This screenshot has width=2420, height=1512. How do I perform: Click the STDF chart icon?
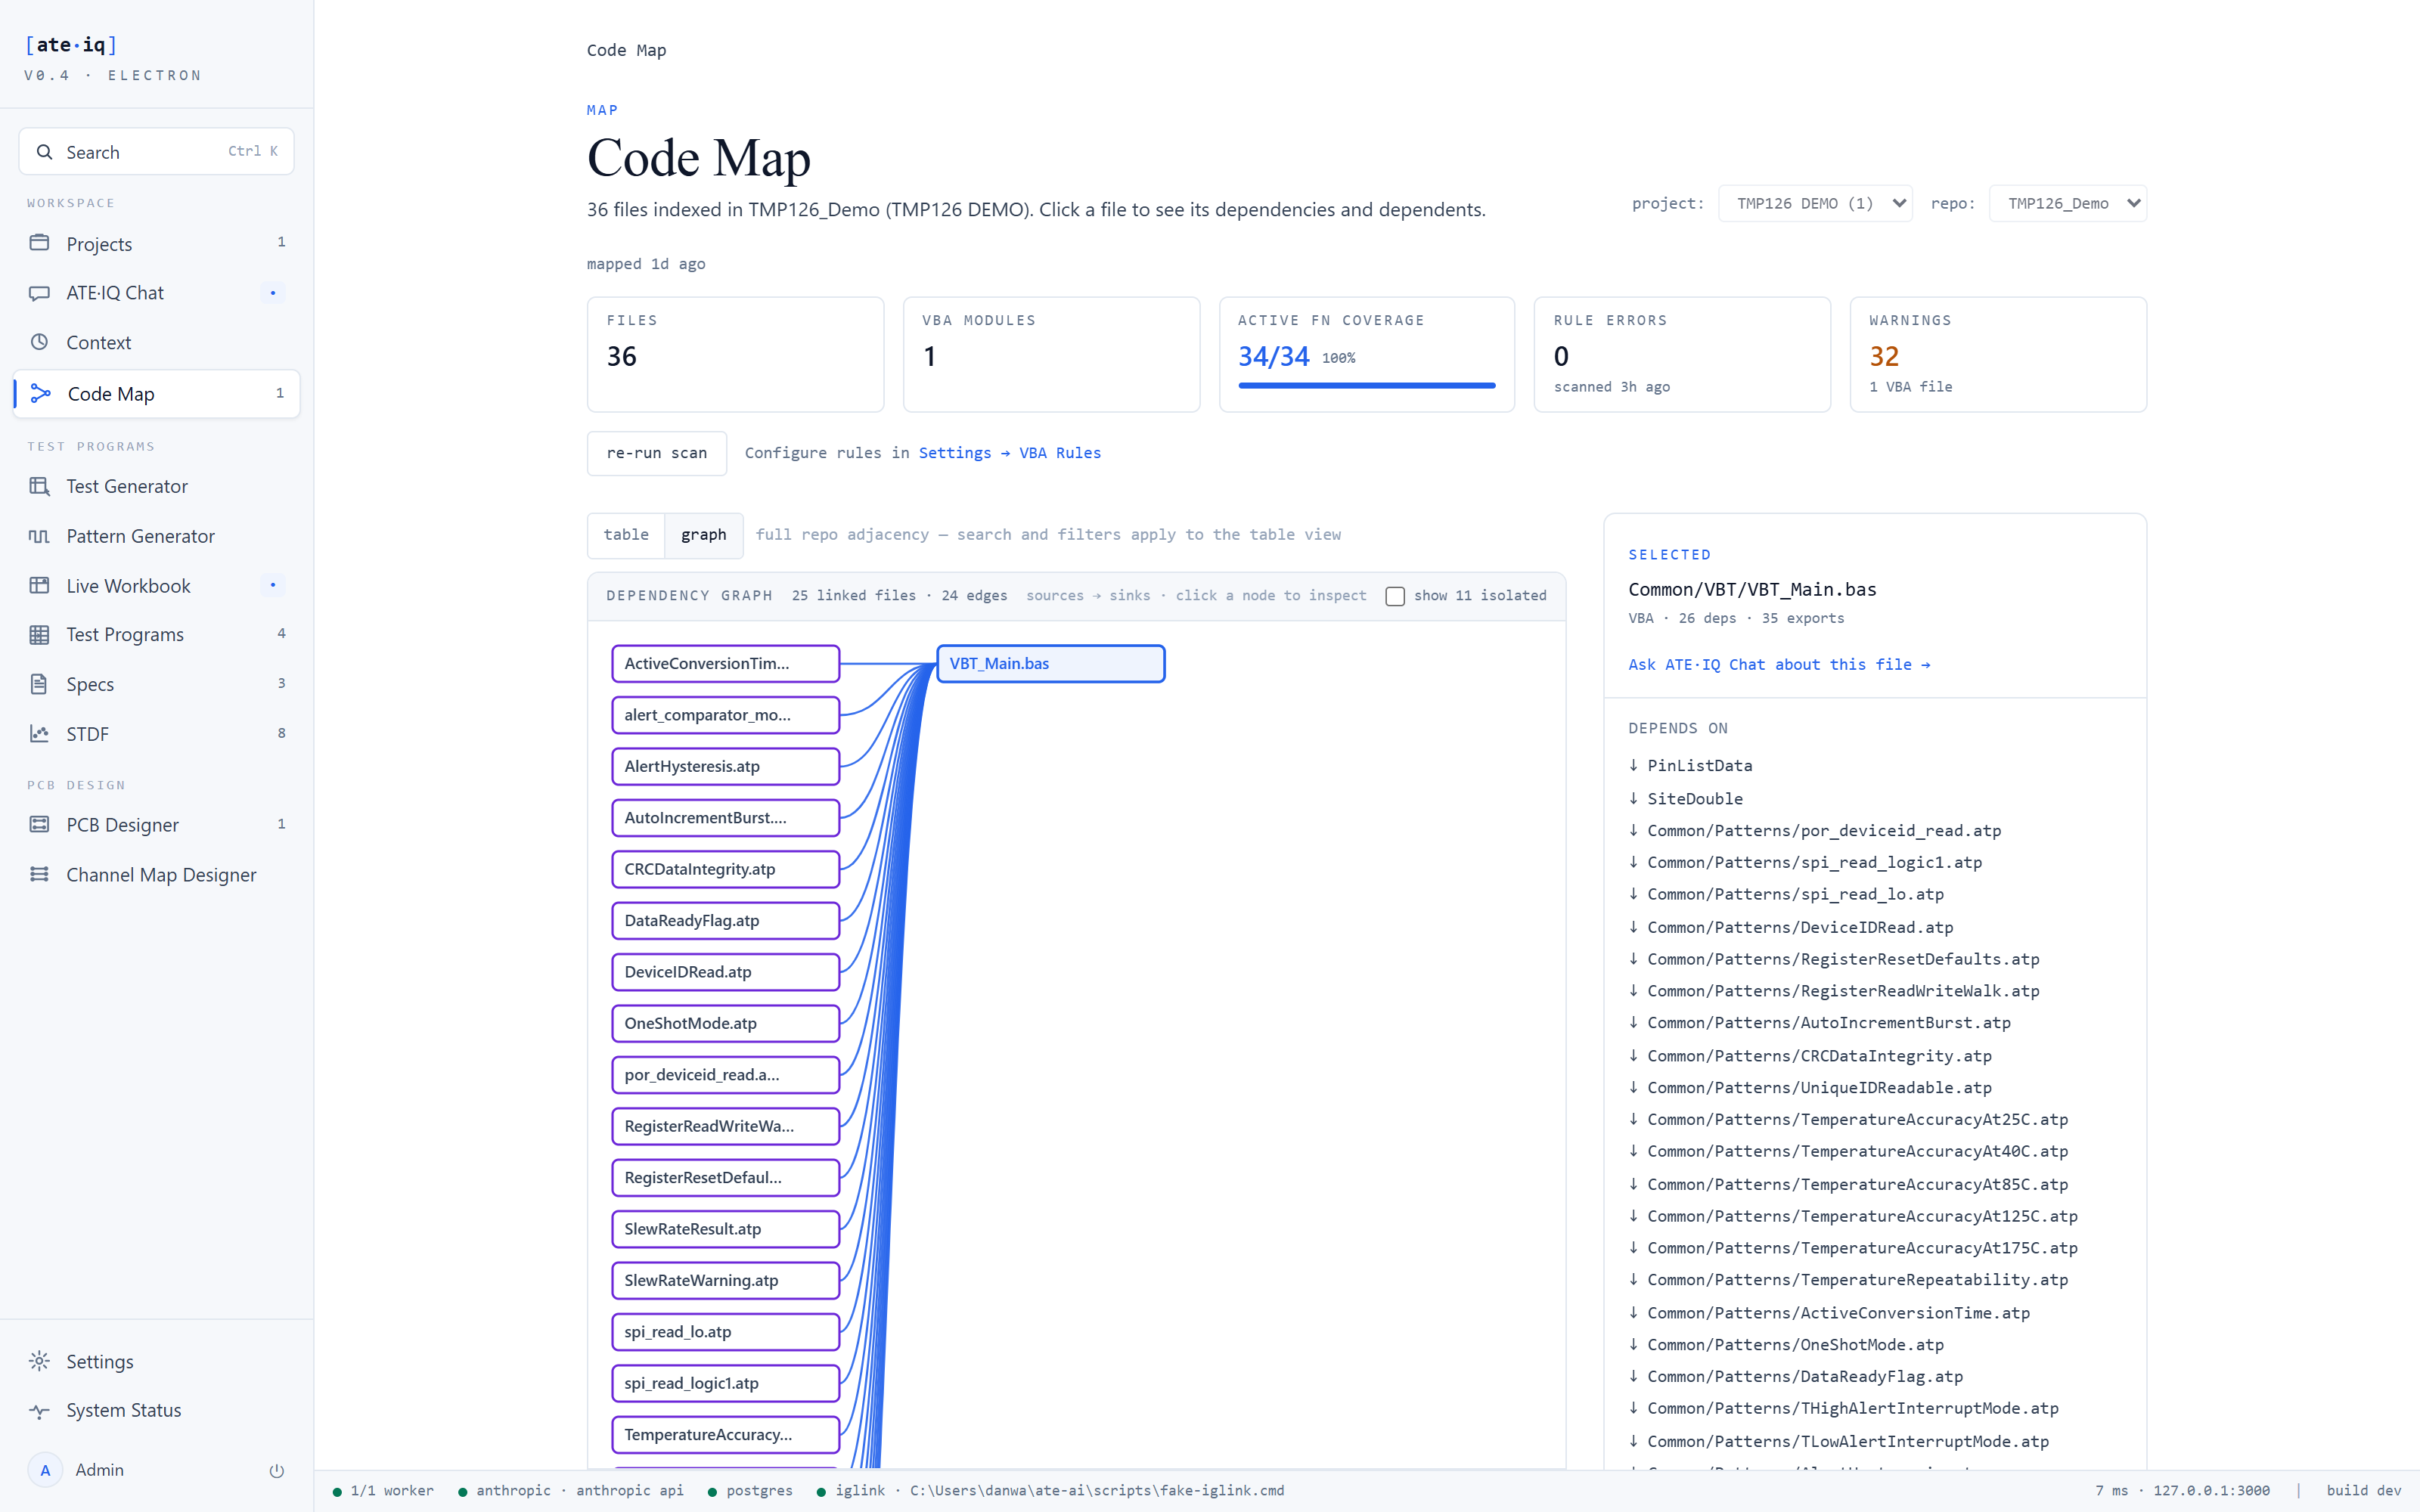(39, 734)
